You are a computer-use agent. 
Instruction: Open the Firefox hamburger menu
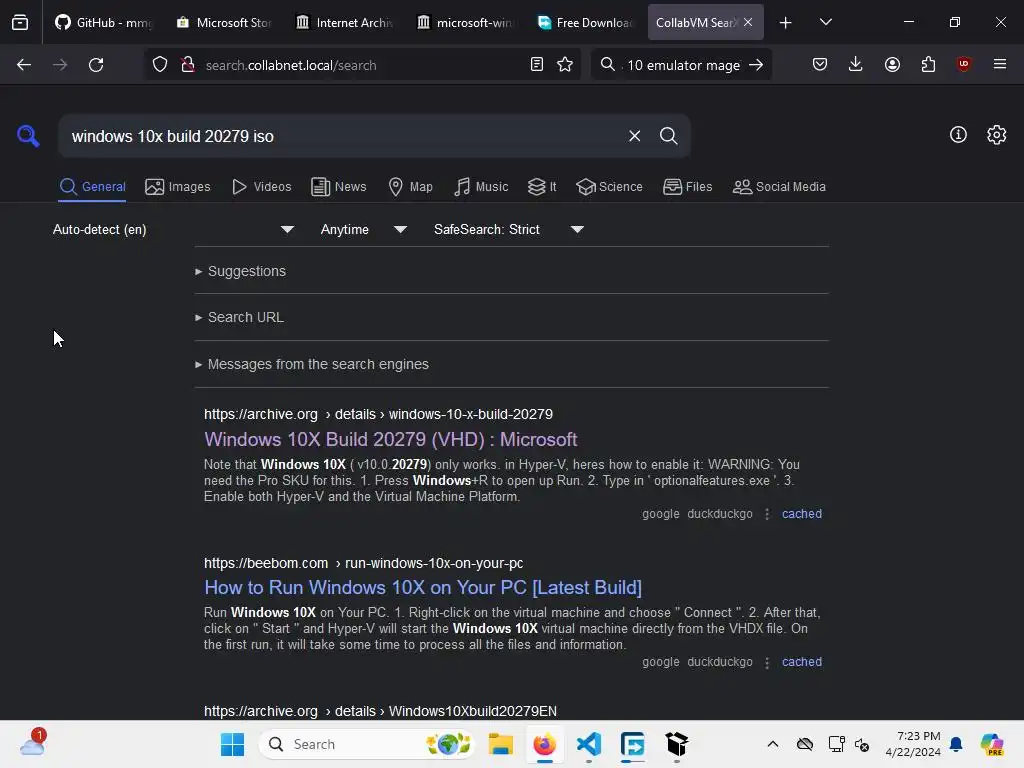pos(999,65)
